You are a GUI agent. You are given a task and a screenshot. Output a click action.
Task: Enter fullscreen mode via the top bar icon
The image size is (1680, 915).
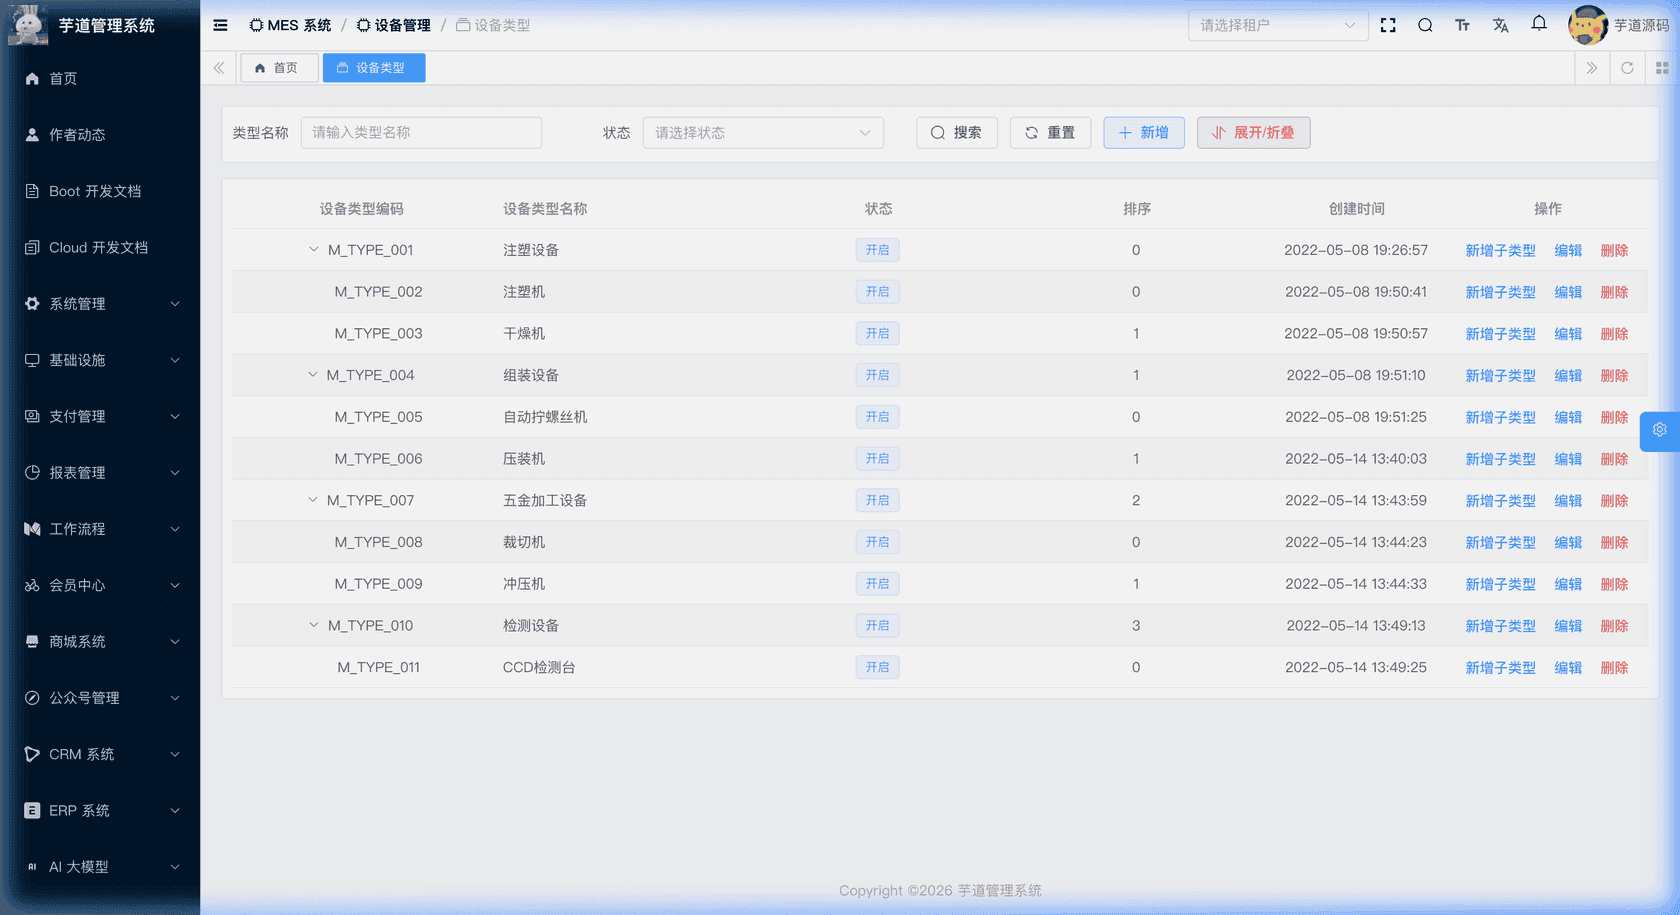[x=1388, y=25]
